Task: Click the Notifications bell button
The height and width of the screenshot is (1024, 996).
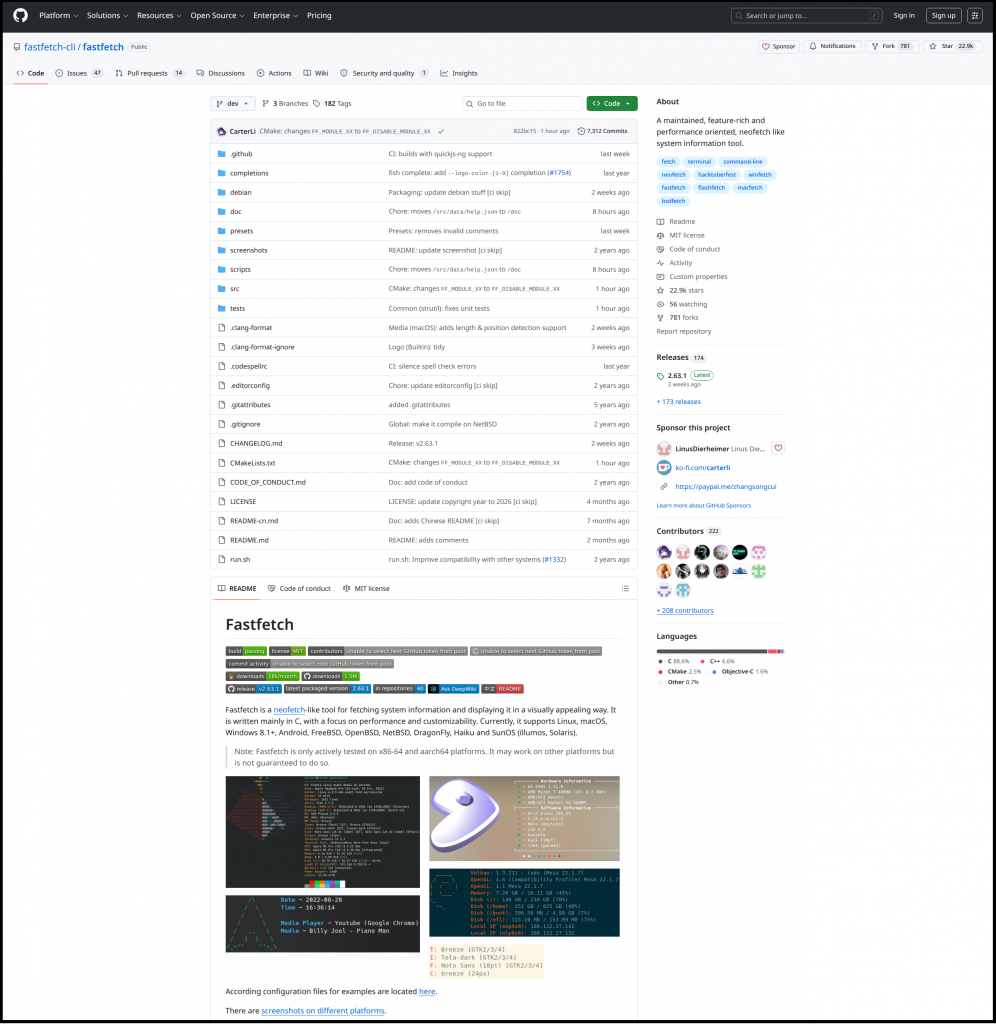Action: point(832,46)
